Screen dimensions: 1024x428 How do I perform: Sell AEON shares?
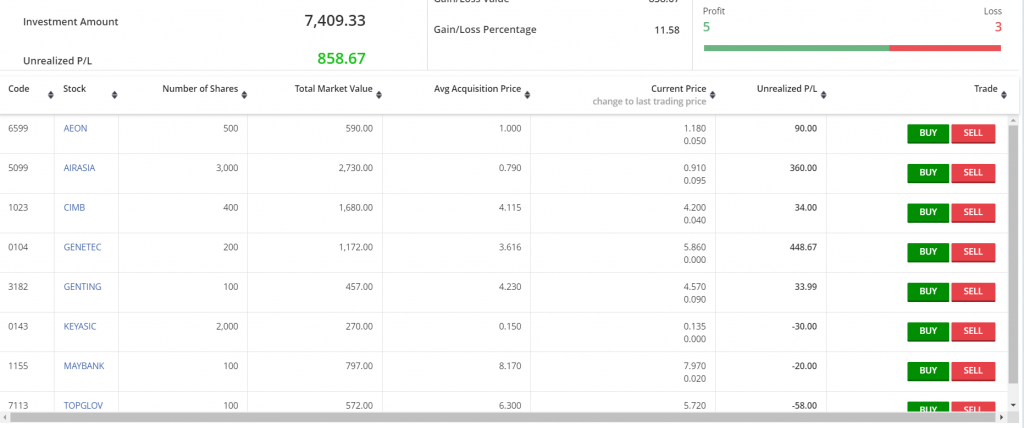tap(973, 133)
